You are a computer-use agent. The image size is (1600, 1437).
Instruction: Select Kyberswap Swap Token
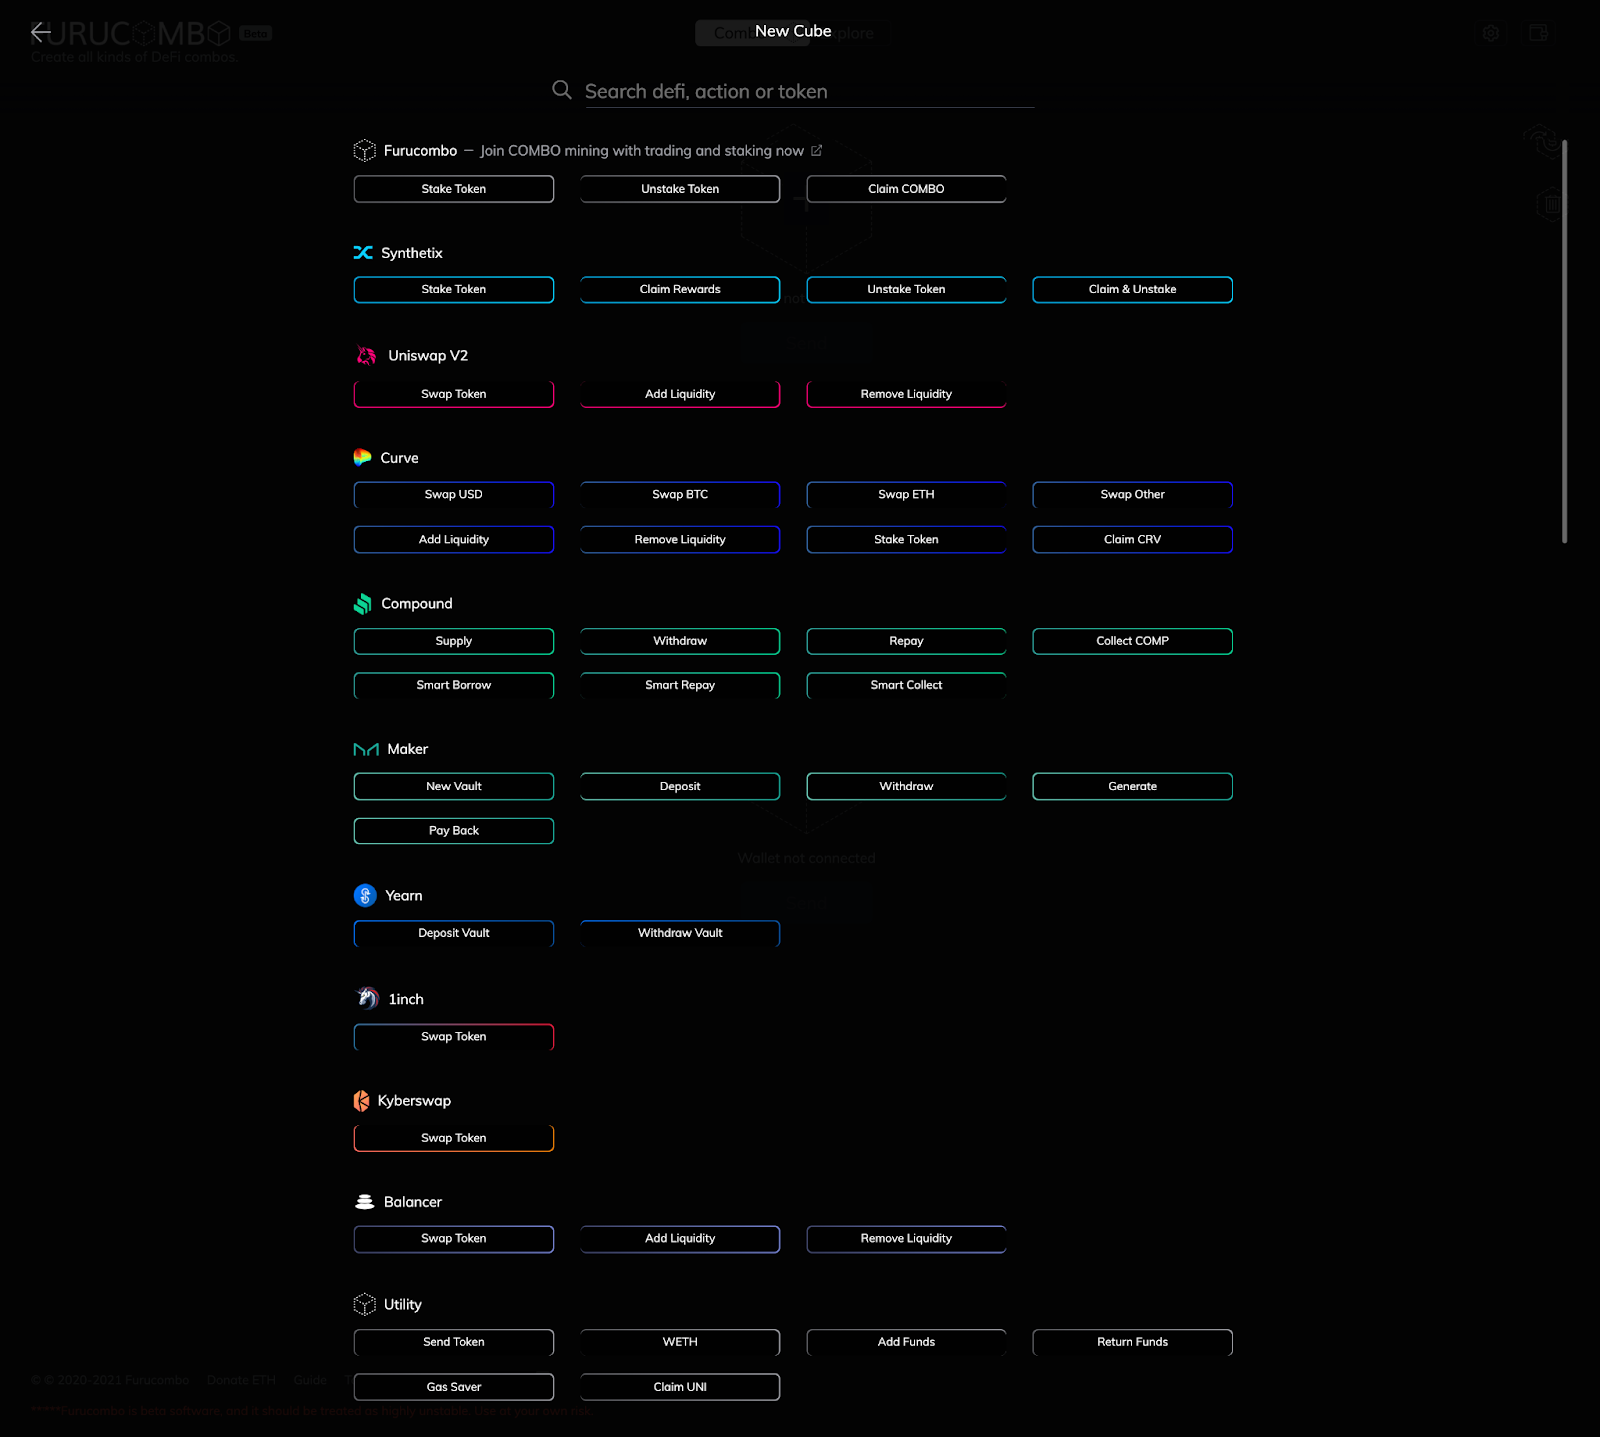coord(454,1139)
